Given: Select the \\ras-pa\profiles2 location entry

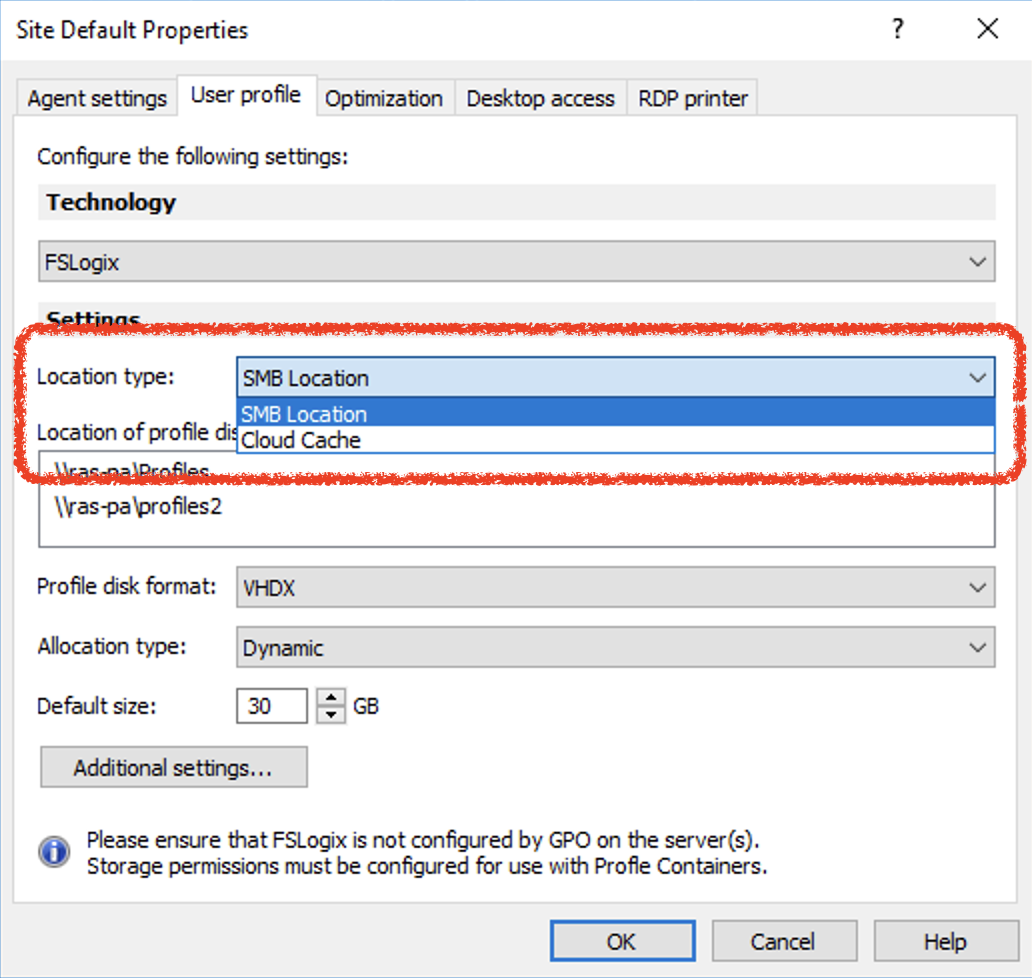Looking at the screenshot, I should (138, 506).
